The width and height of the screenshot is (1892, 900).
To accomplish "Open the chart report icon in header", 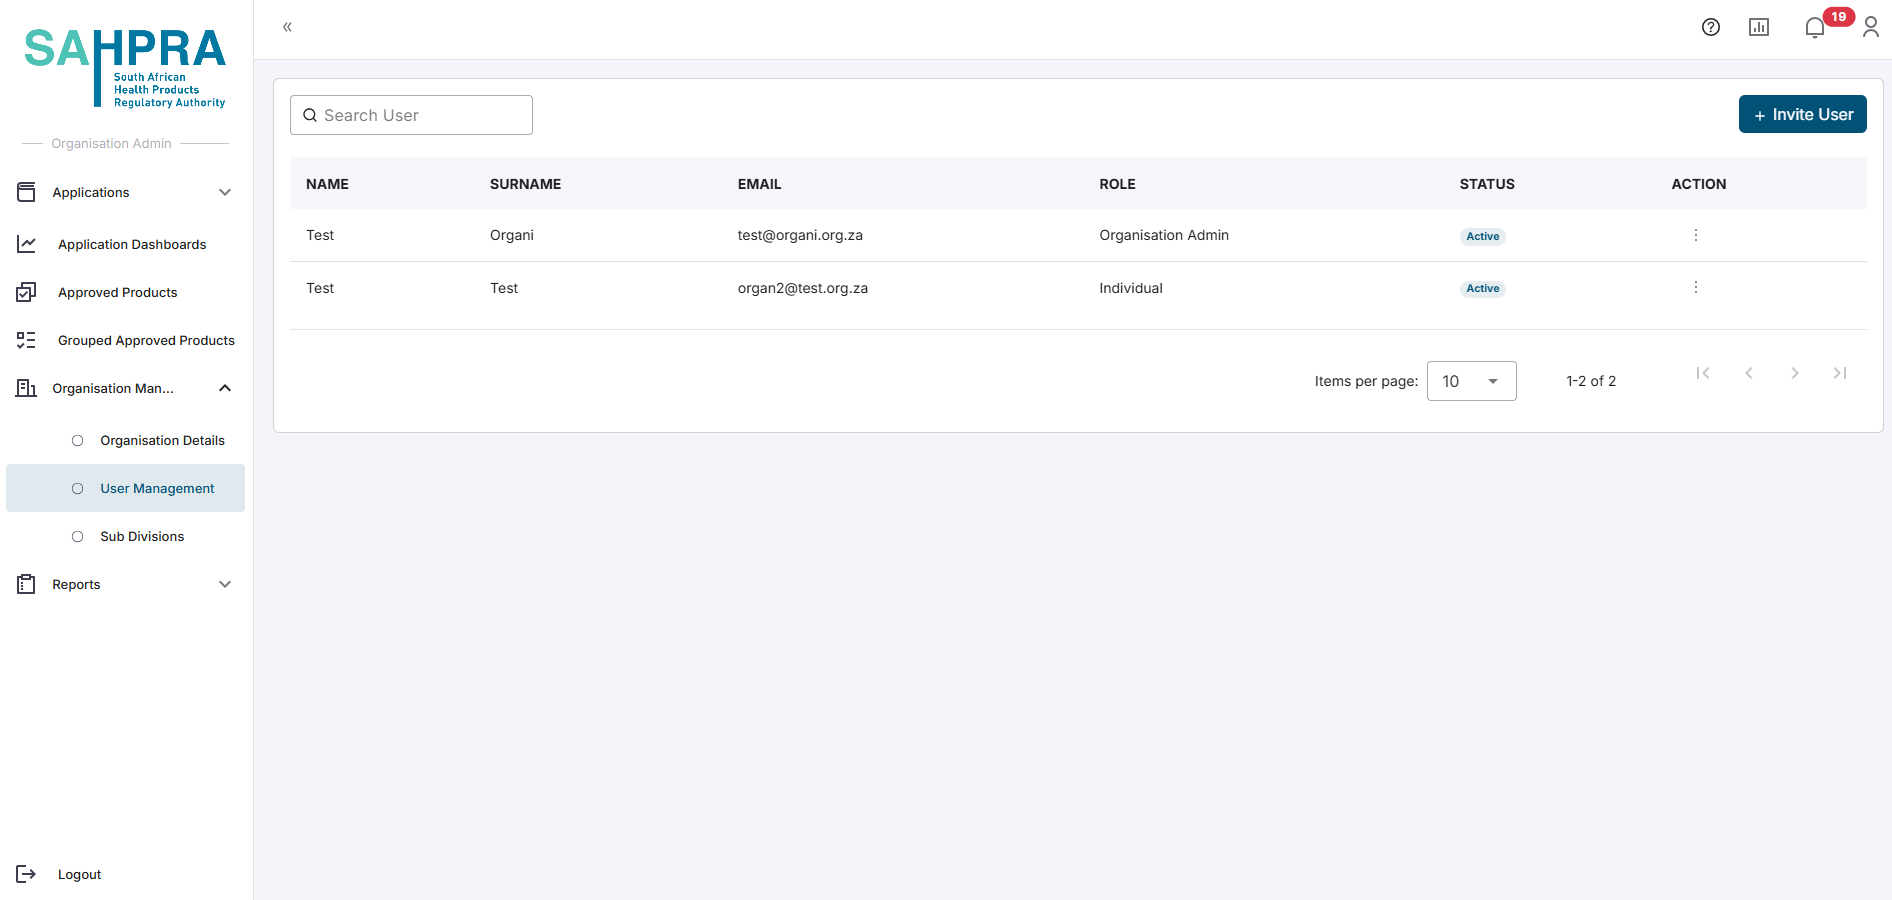I will click(x=1759, y=27).
